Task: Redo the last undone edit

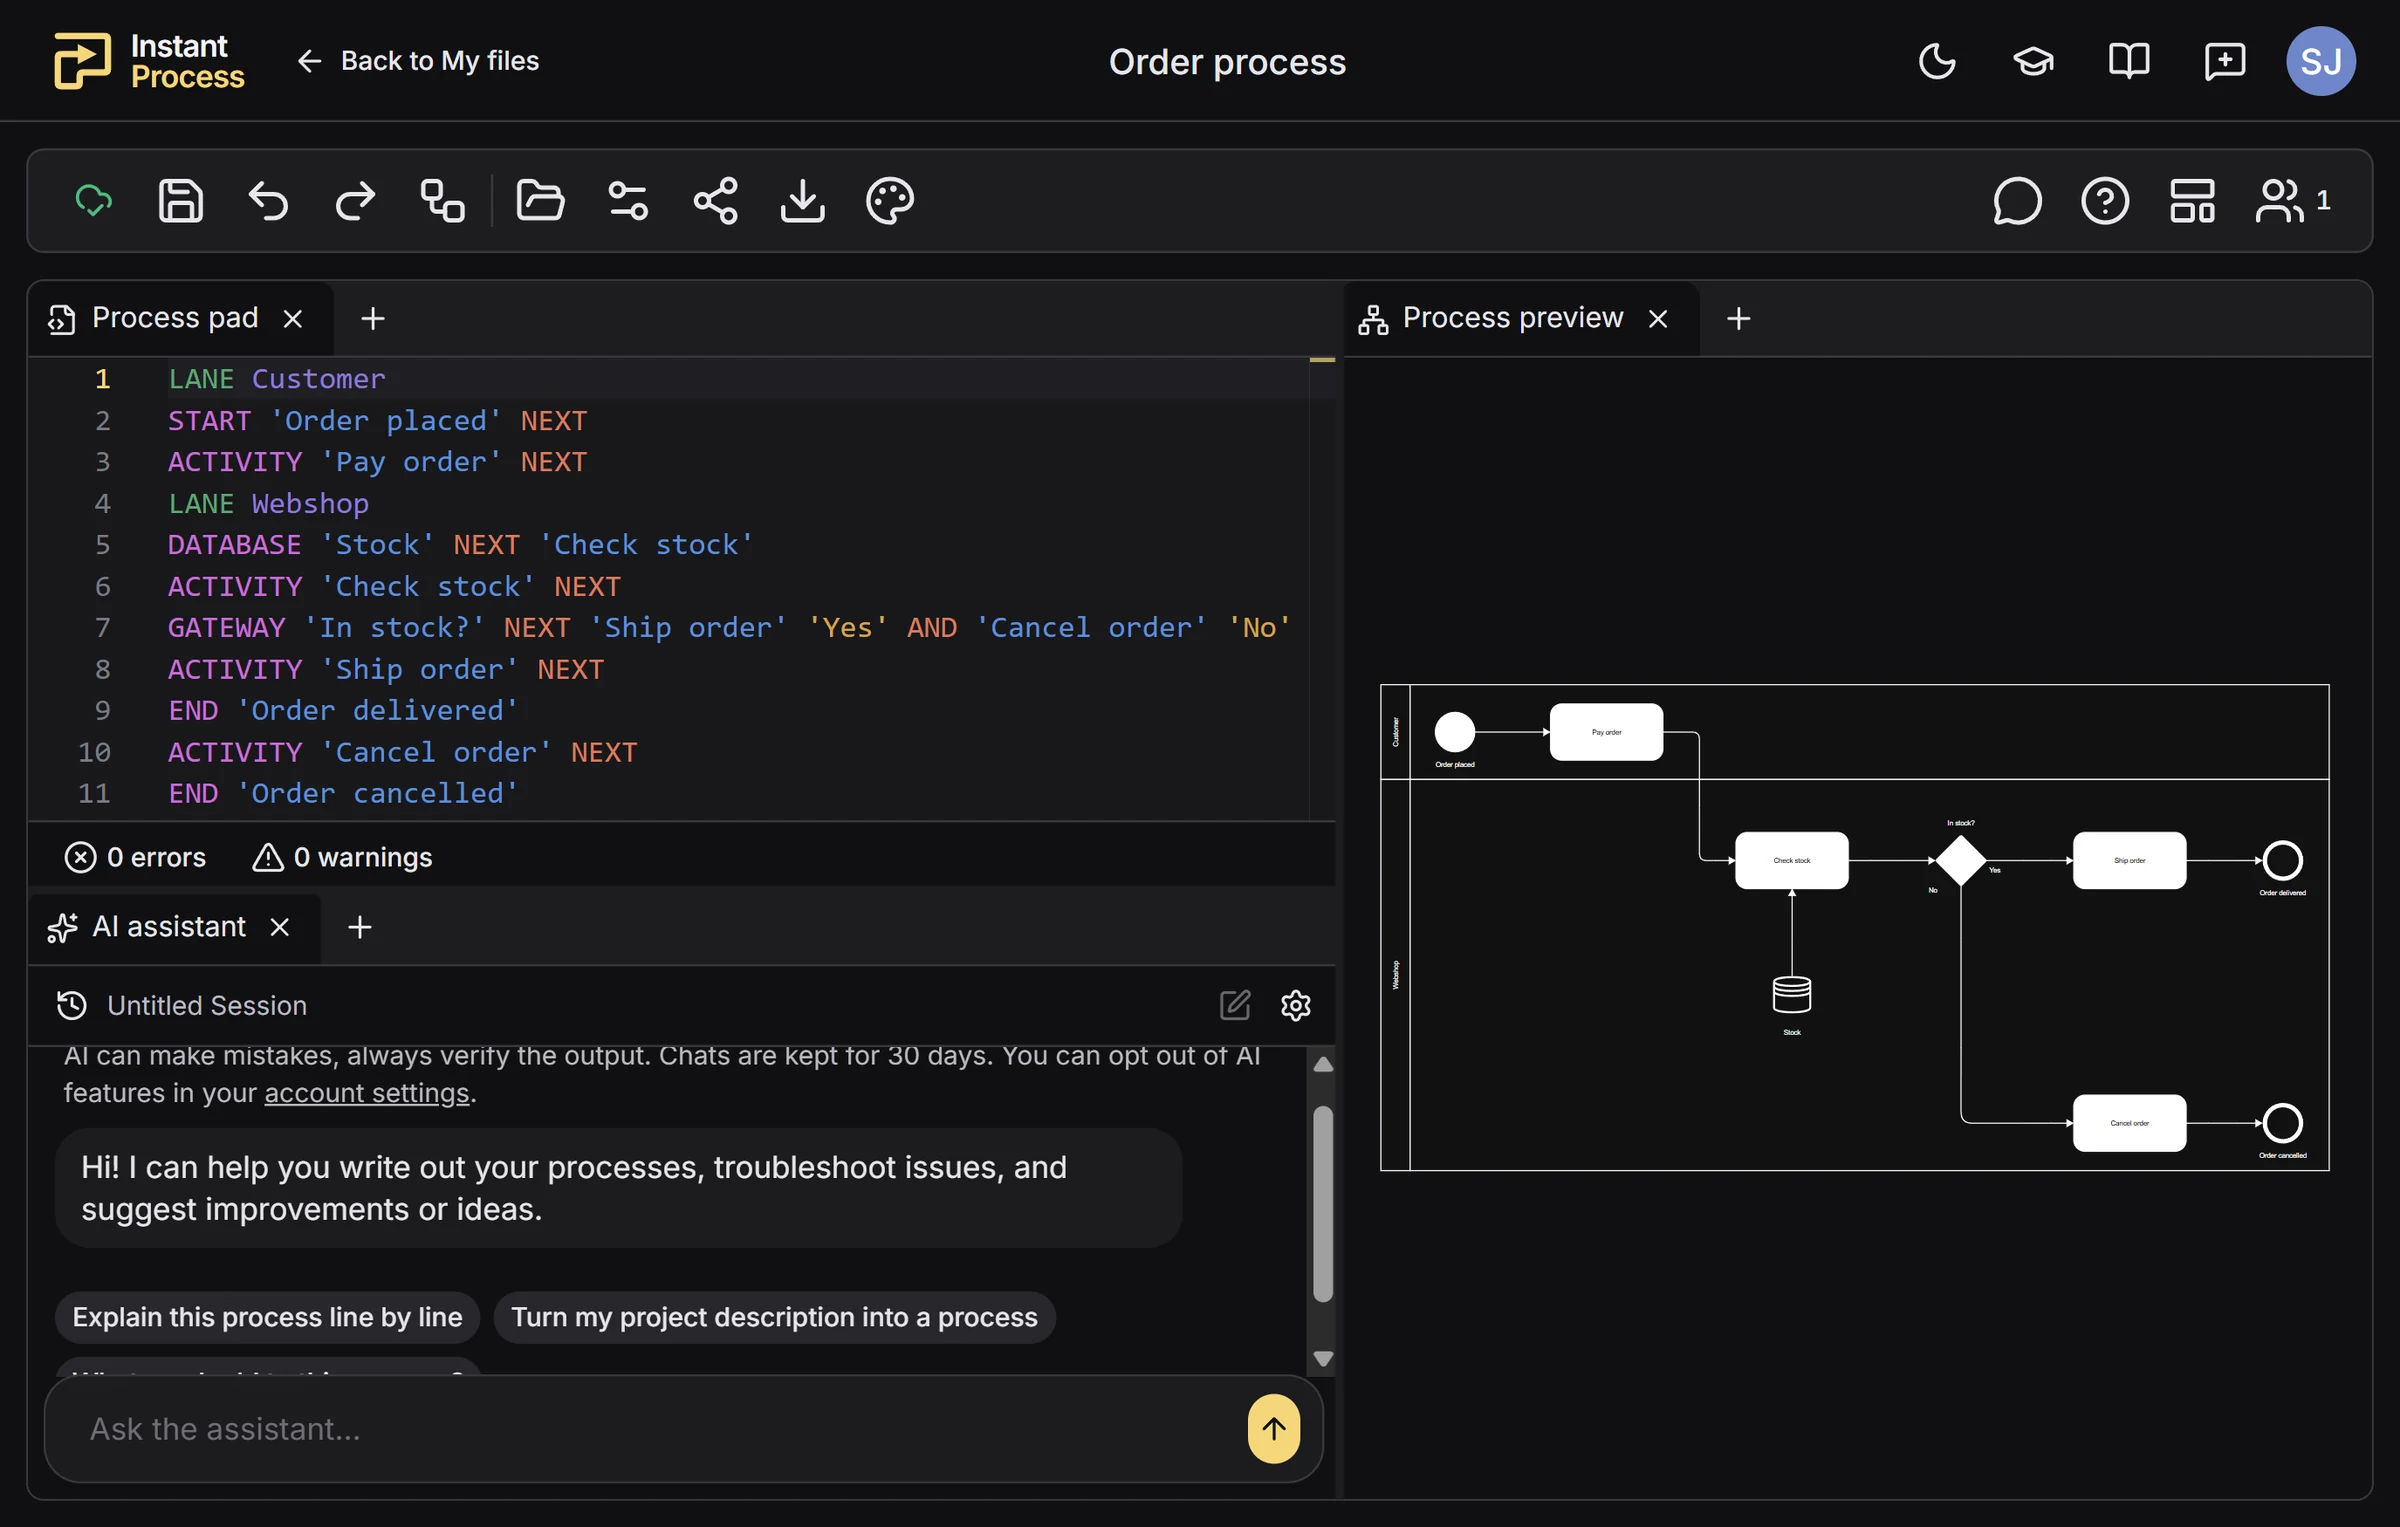Action: [x=355, y=201]
